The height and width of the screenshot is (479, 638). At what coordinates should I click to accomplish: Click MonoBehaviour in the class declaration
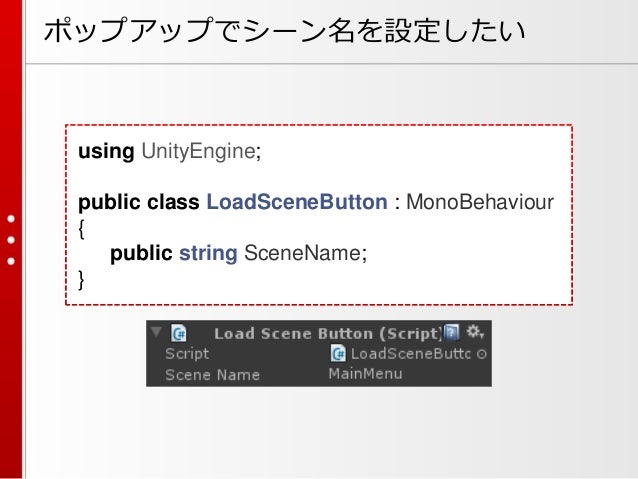[480, 202]
